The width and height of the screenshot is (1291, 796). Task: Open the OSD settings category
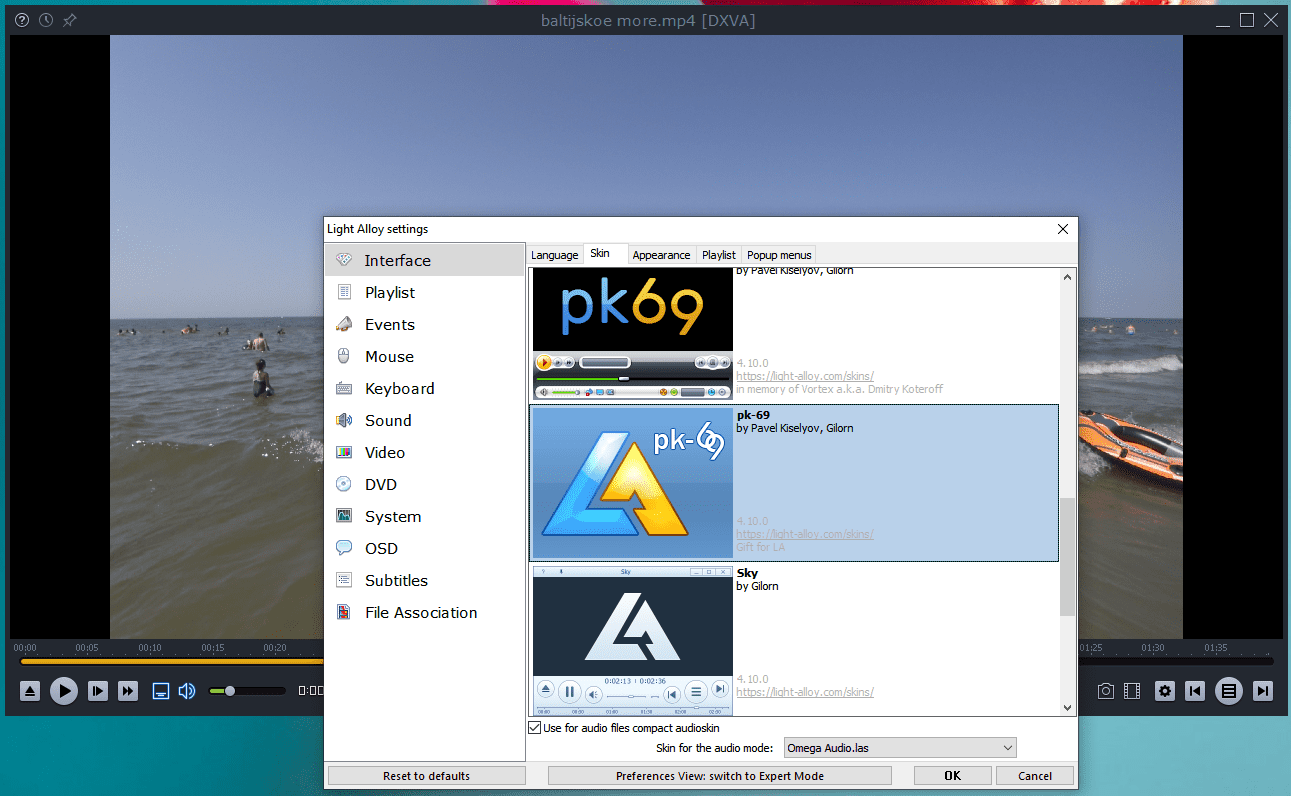coord(425,548)
